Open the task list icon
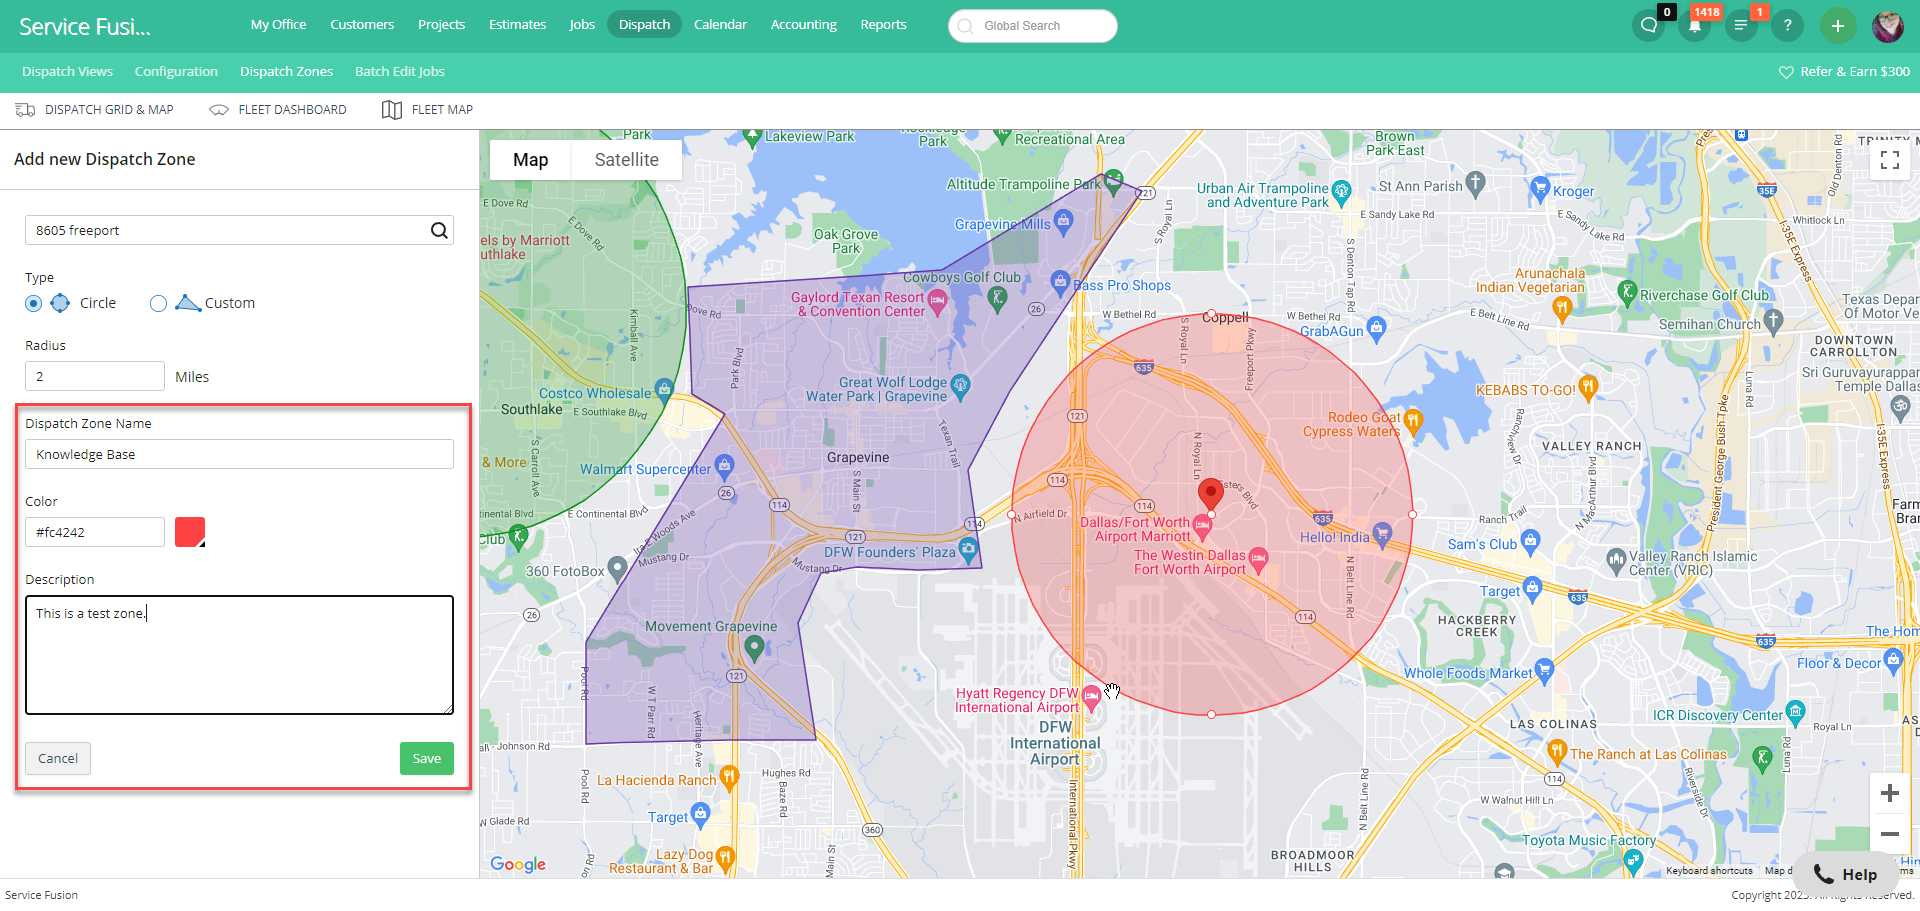This screenshot has width=1920, height=911. [1741, 26]
